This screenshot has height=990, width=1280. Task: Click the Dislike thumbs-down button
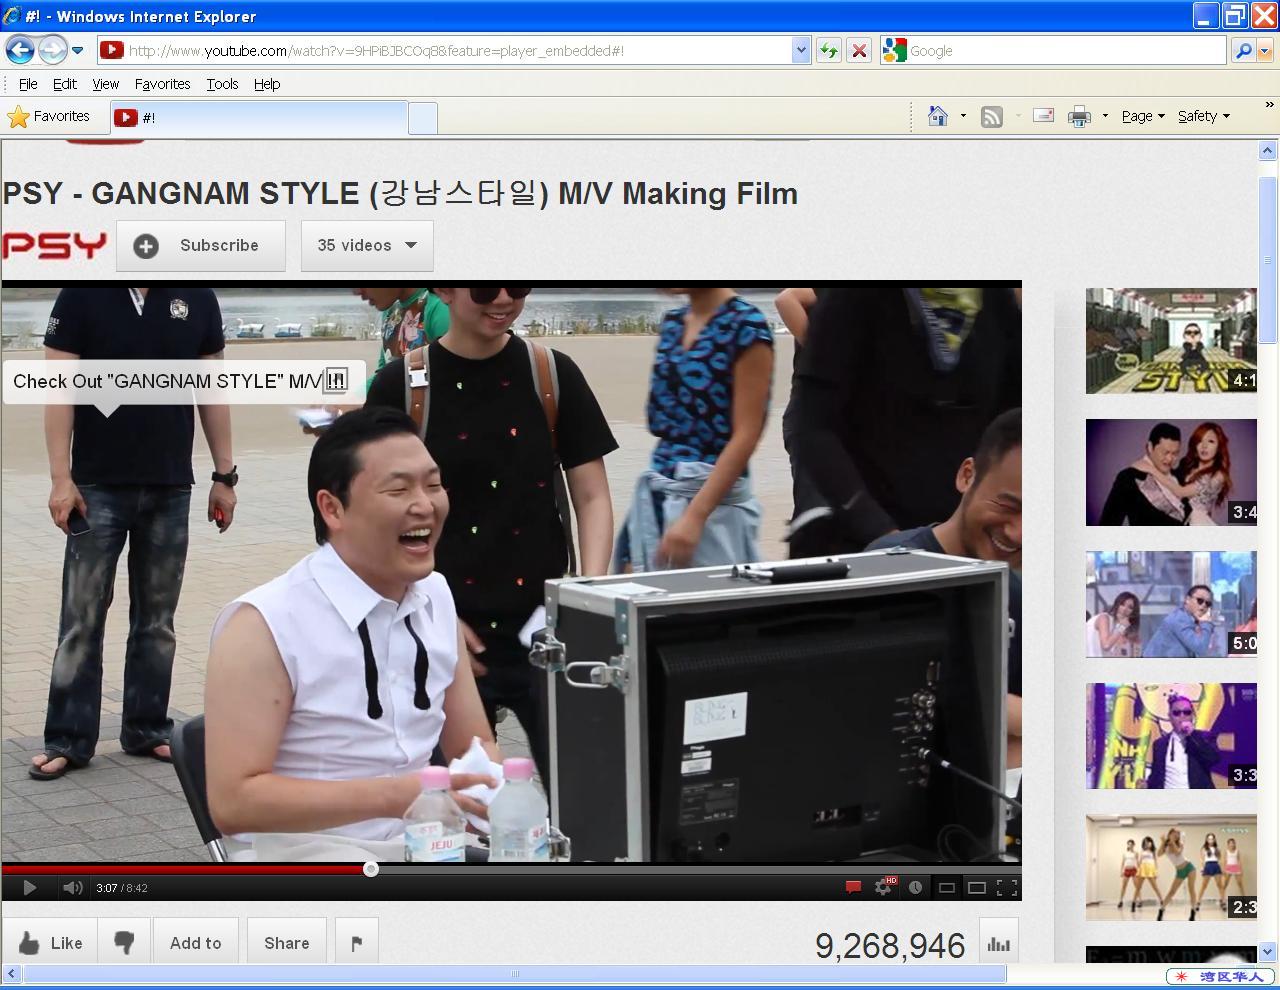(x=125, y=942)
